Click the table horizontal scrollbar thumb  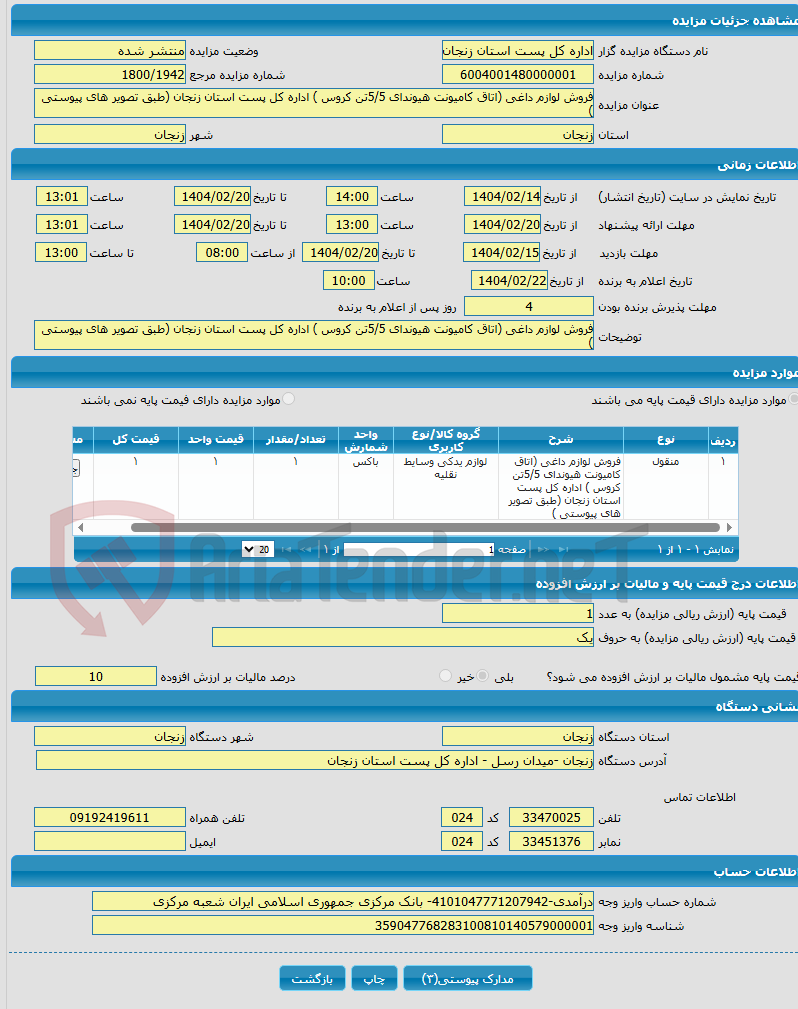(425, 527)
